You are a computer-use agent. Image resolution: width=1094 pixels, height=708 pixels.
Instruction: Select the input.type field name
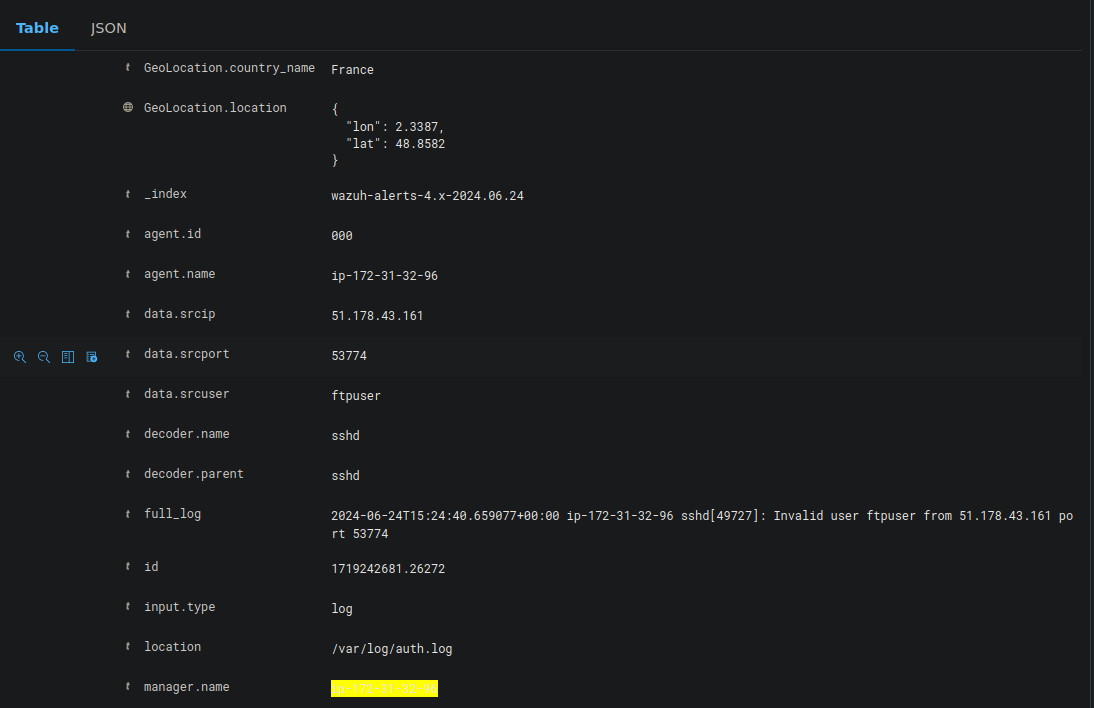pos(179,607)
